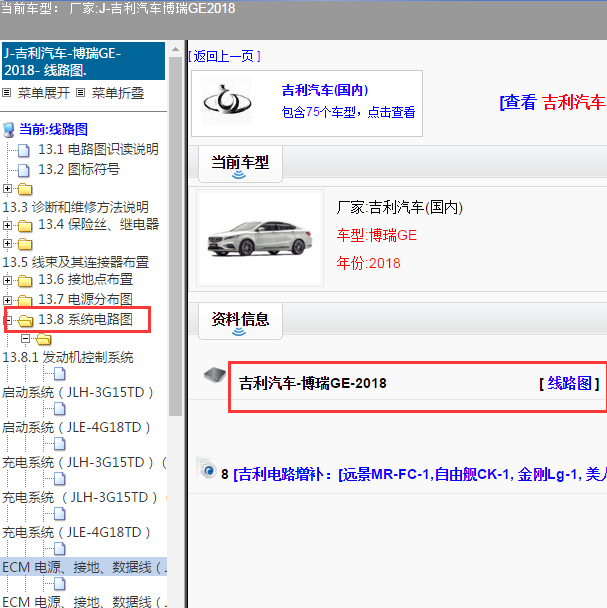Open the [线路图] link
This screenshot has width=607, height=608.
click(569, 383)
